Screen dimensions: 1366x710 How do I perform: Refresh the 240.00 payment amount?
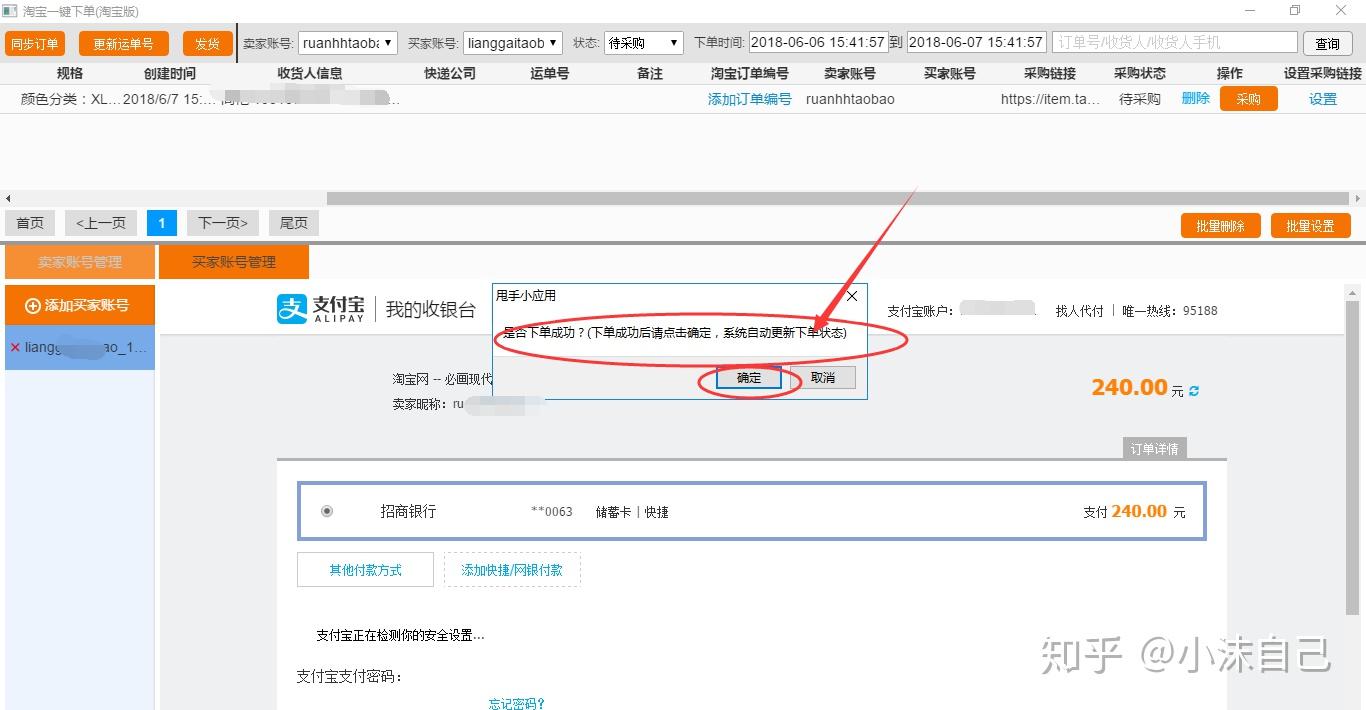point(1194,390)
